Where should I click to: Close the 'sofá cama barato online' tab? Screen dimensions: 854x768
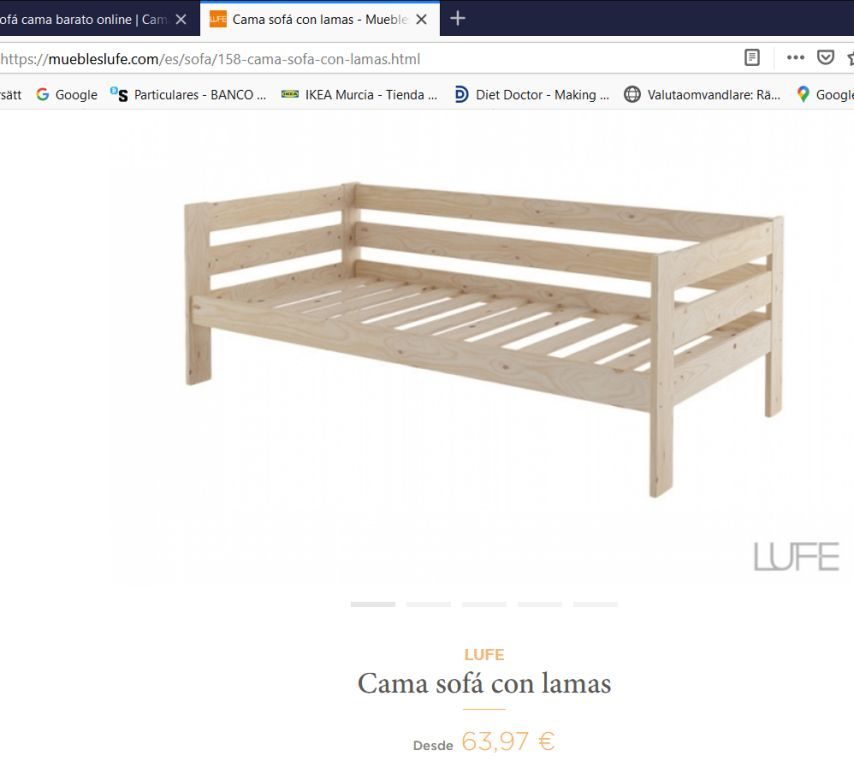181,20
